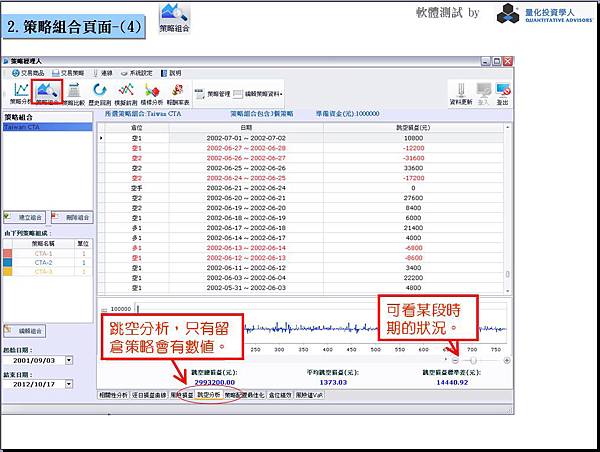Click the 編輯組合 button
This screenshot has height=452, width=600.
click(24, 331)
